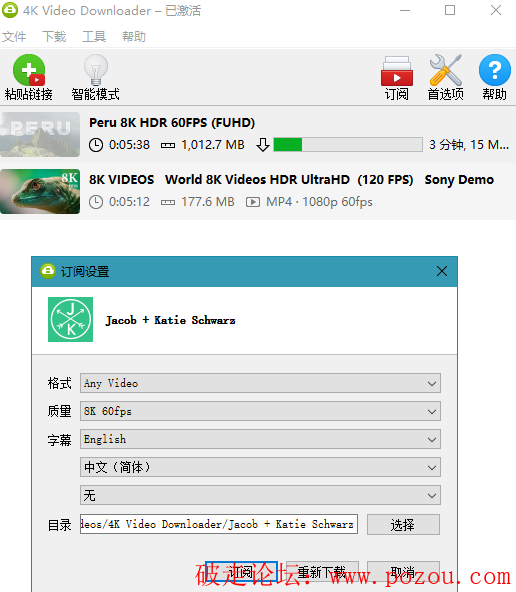
Task: Click the download arrow icon in the Peru row
Action: (x=263, y=145)
